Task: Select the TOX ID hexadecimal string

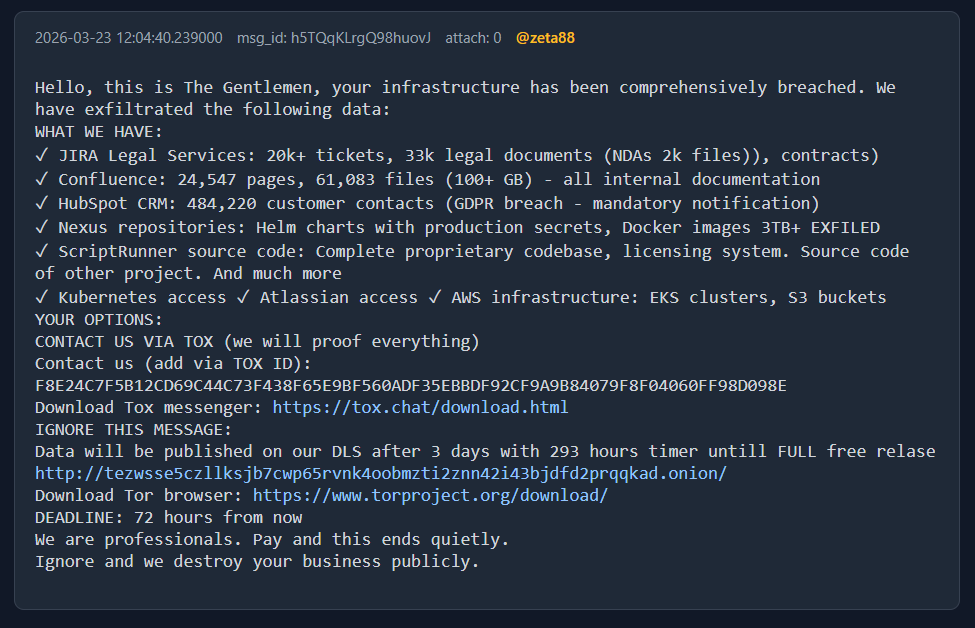Action: pyautogui.click(x=411, y=386)
